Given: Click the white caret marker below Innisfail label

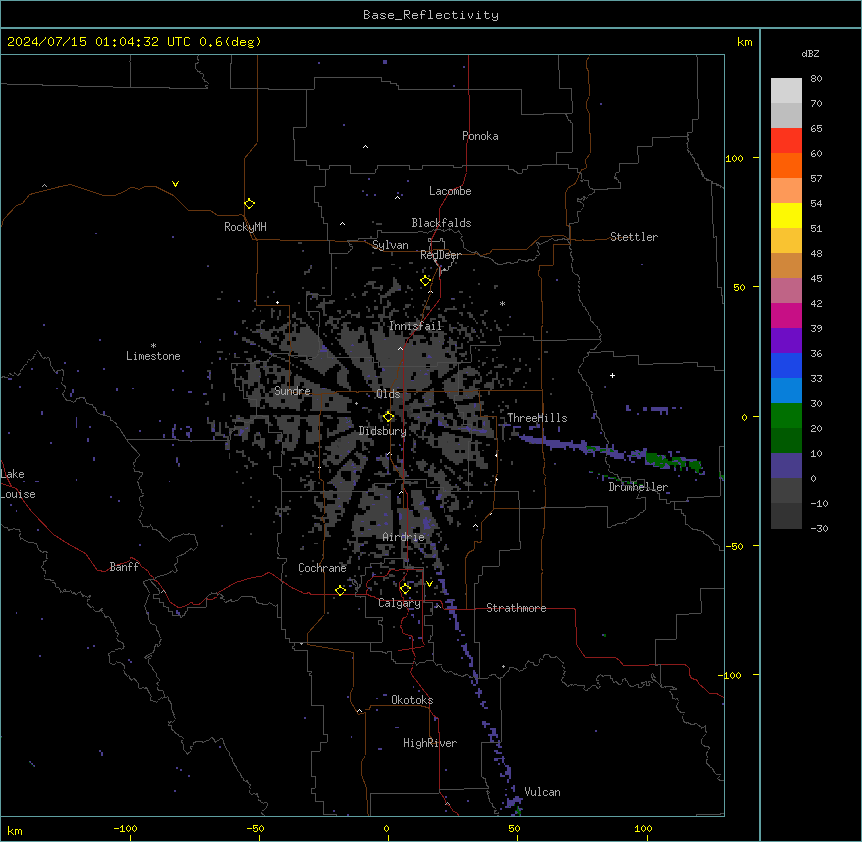Looking at the screenshot, I should pos(400,348).
